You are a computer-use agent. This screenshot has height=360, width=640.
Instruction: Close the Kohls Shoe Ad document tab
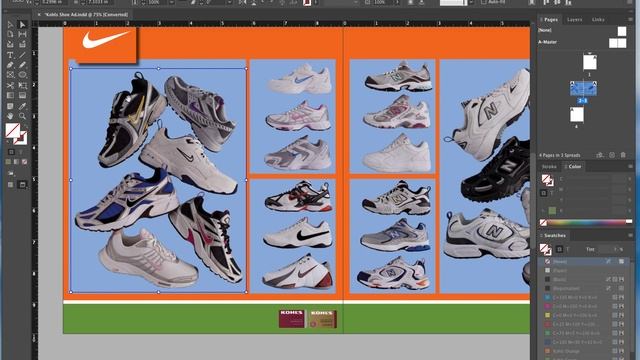39,15
